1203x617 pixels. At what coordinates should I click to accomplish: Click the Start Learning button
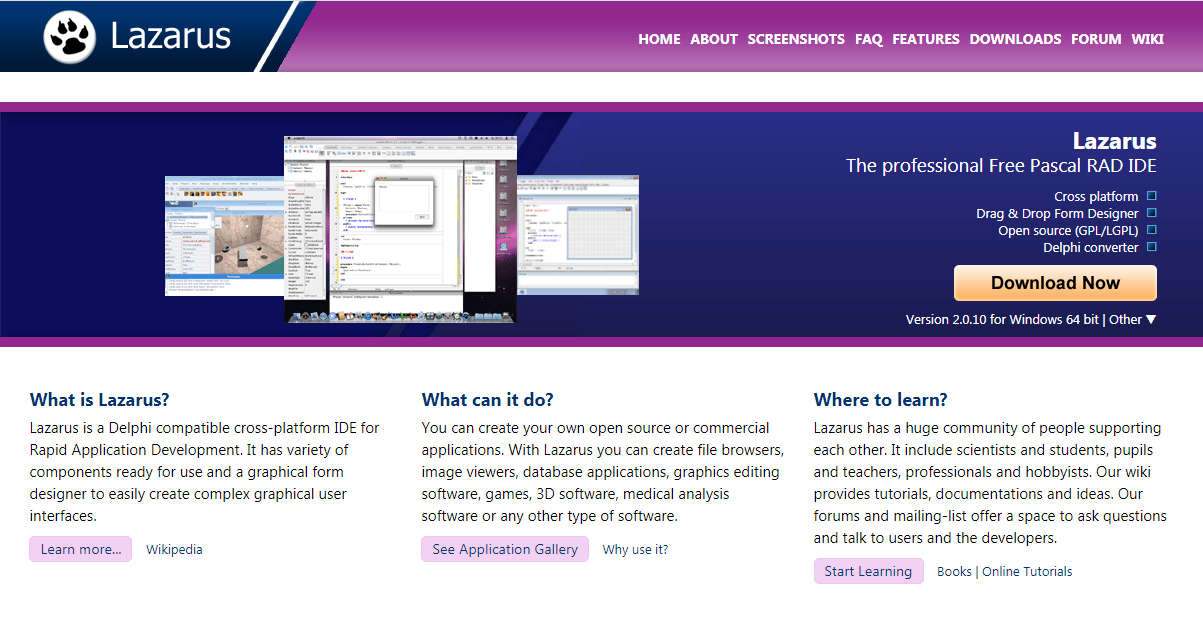point(868,571)
